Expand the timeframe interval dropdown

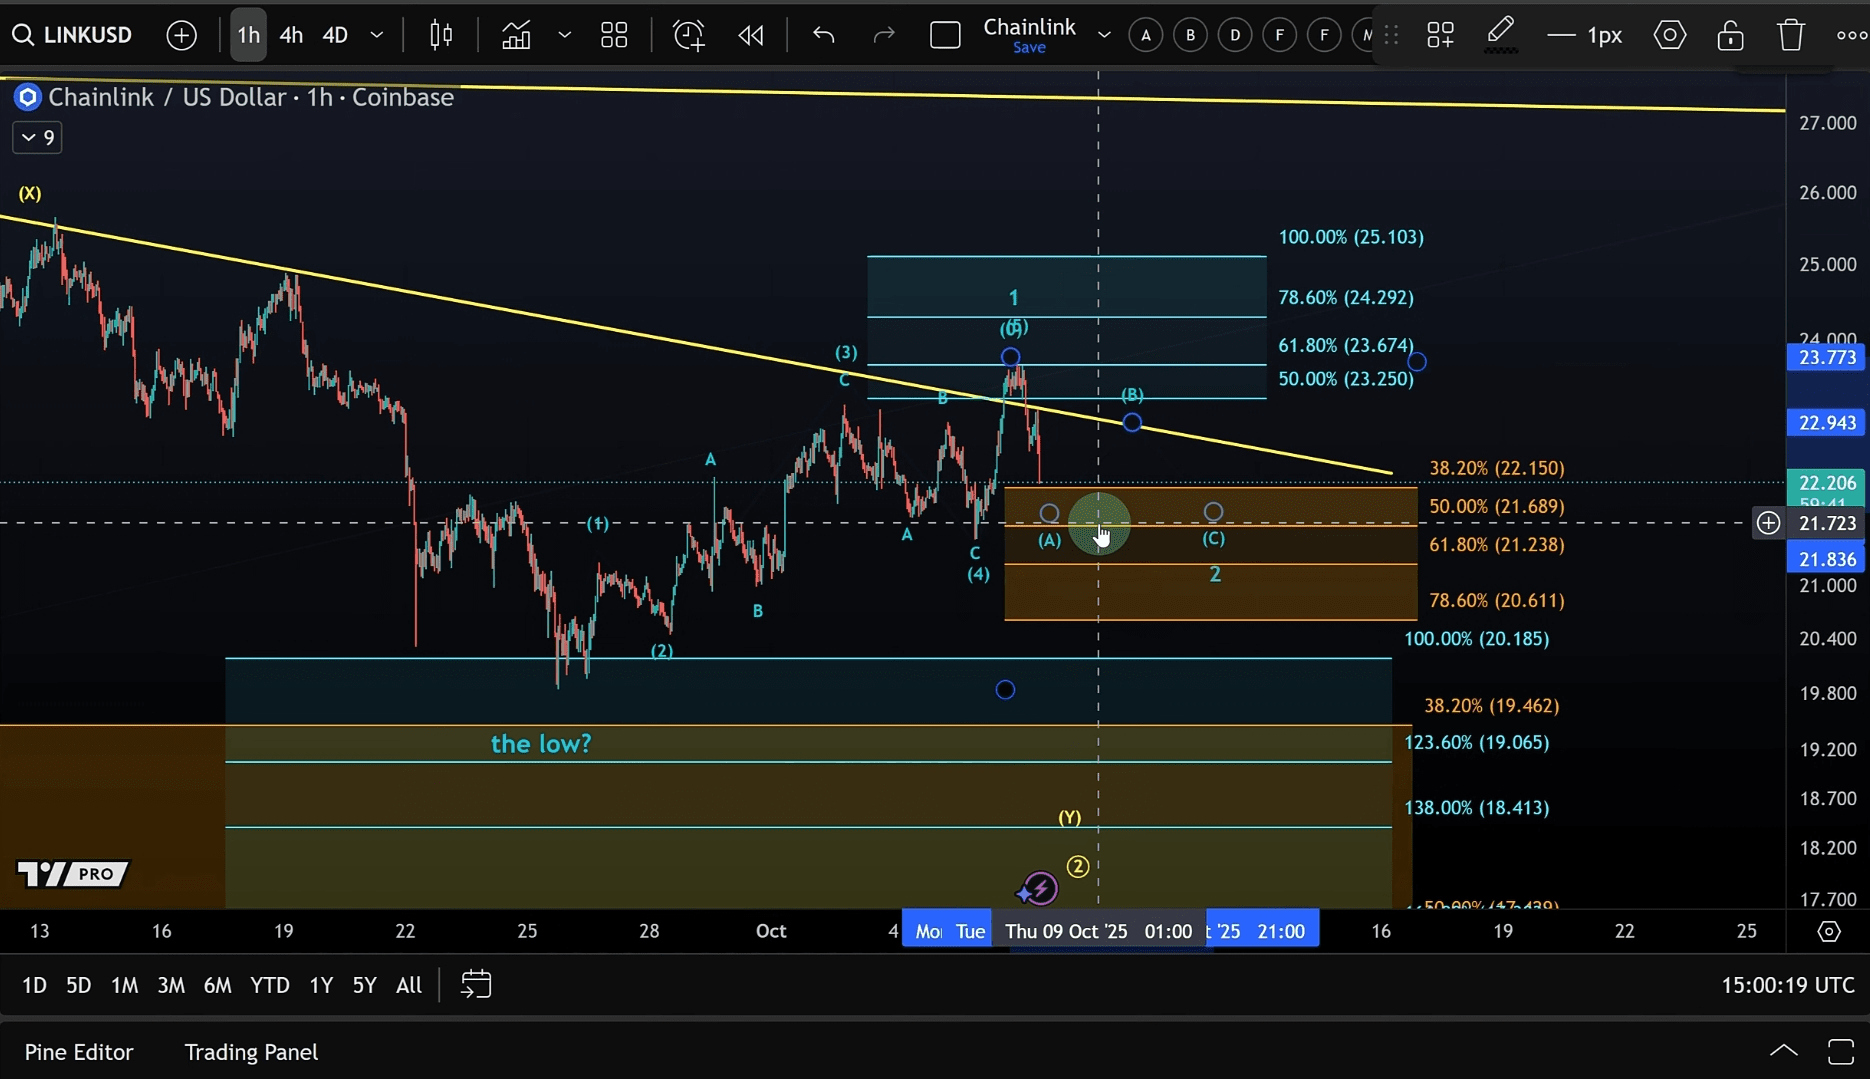tap(377, 35)
